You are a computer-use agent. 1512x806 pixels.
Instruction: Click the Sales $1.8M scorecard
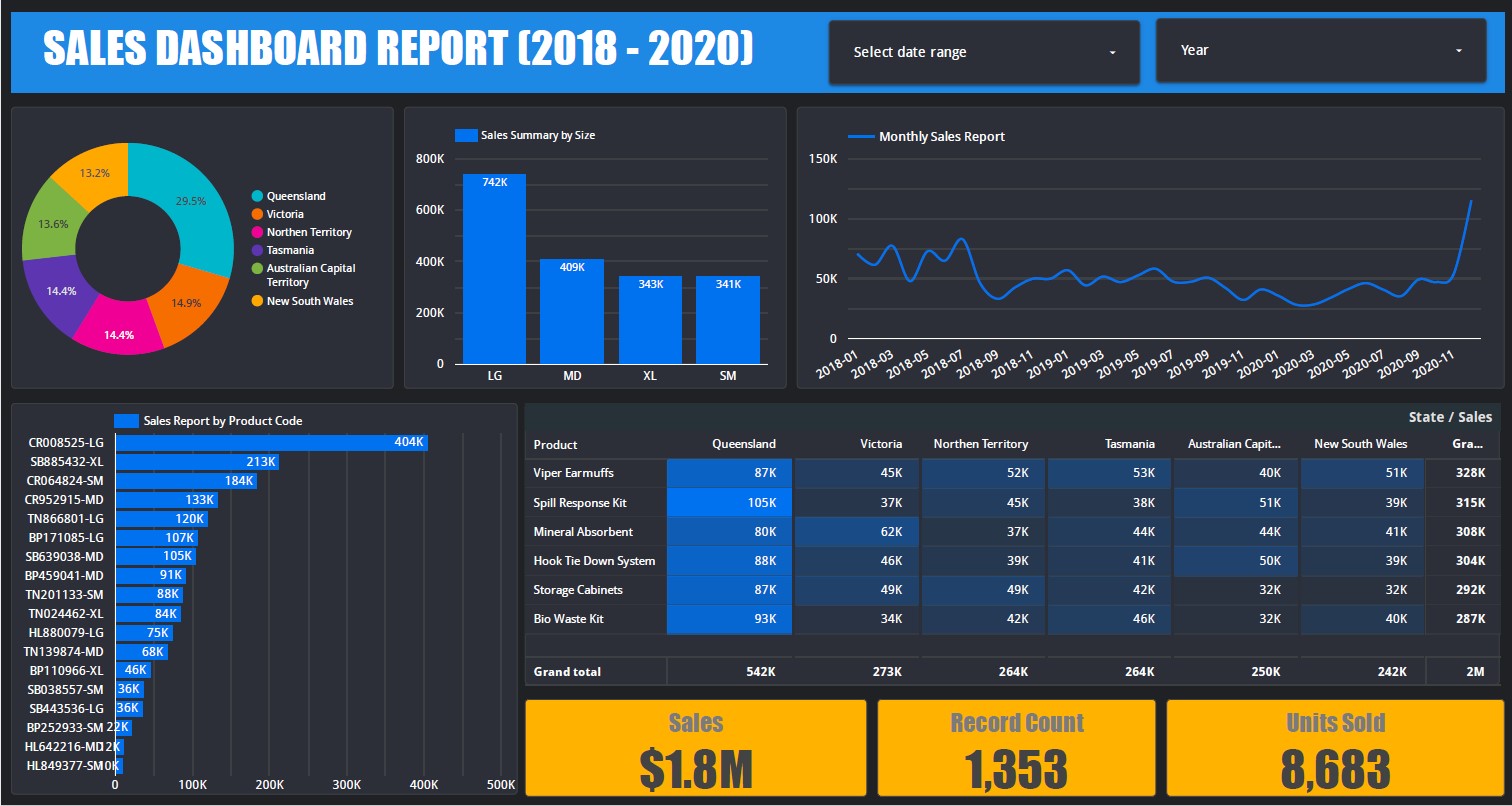pyautogui.click(x=696, y=748)
